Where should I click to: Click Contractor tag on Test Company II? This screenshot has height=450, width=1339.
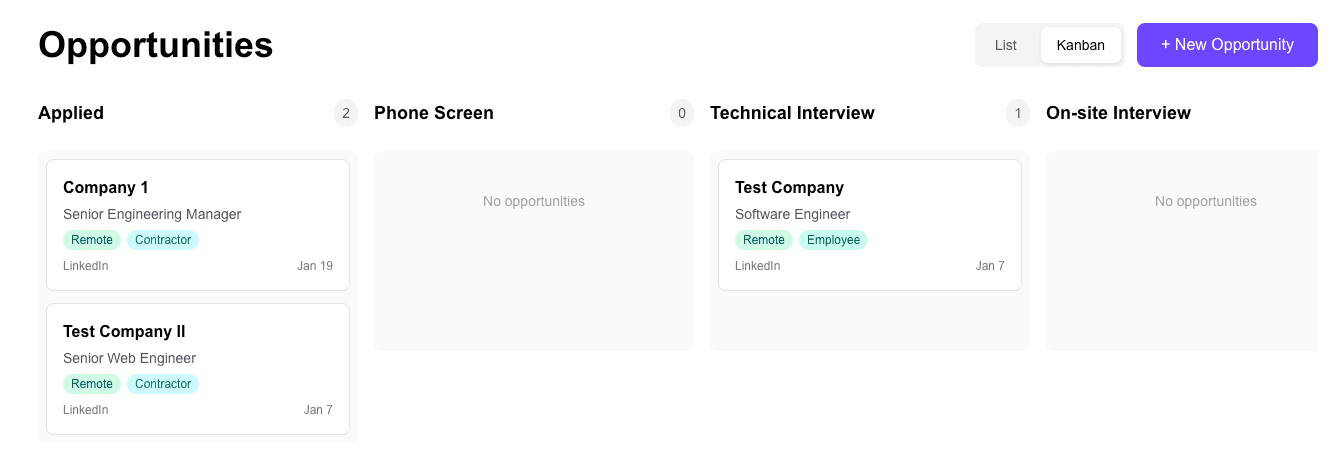coord(163,384)
